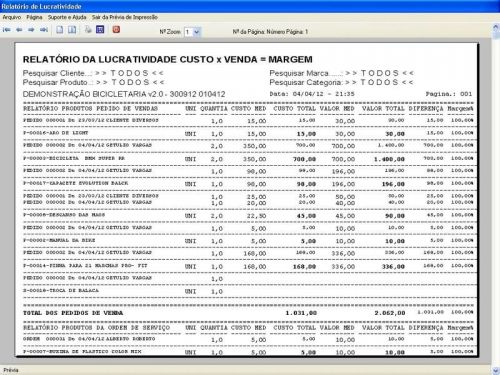Go to the previous page
This screenshot has width=500, height=375.
(x=19, y=30)
